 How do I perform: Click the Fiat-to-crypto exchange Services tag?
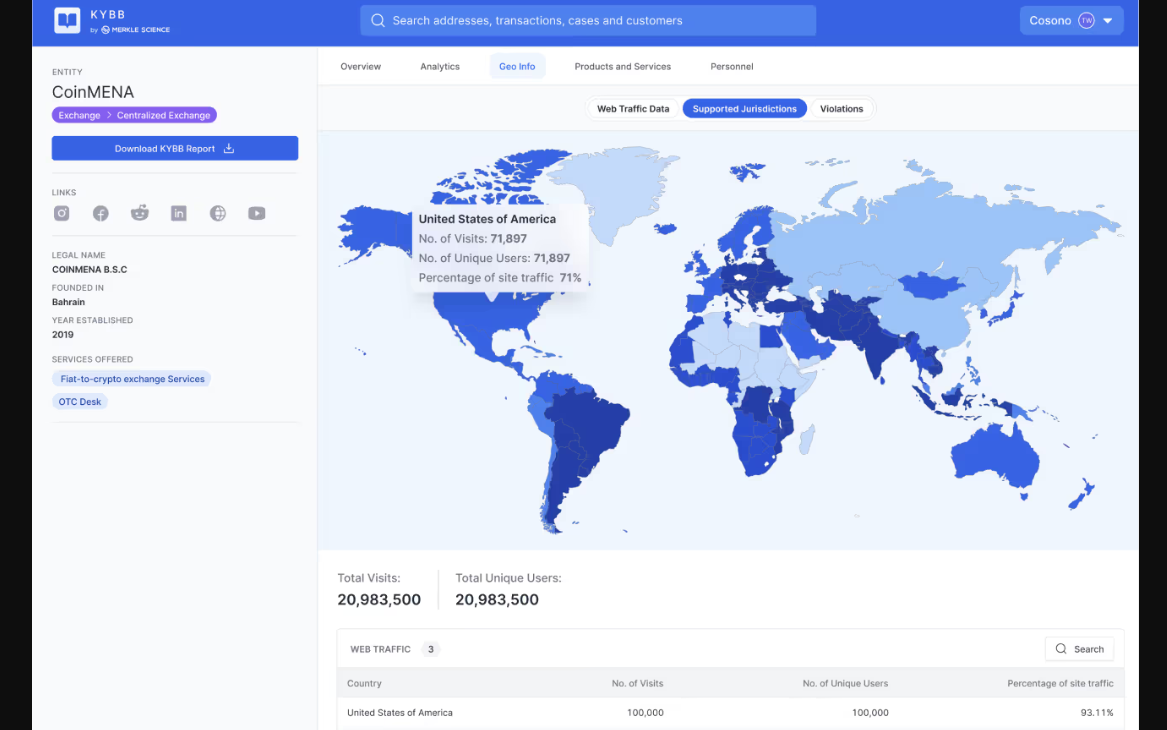click(132, 379)
